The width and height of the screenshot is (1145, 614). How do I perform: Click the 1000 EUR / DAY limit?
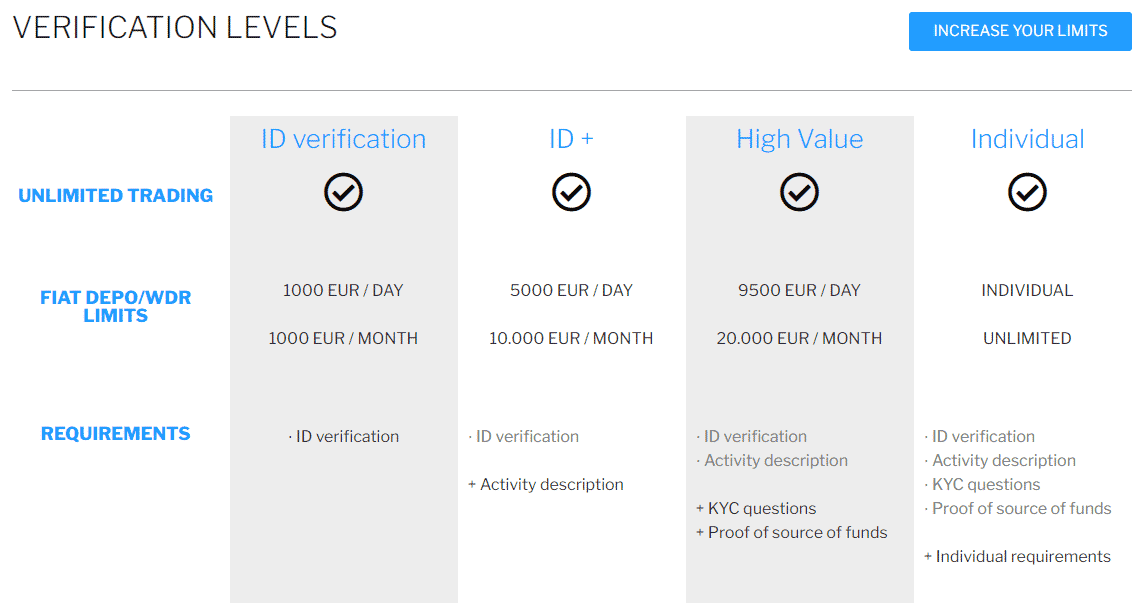tap(343, 290)
